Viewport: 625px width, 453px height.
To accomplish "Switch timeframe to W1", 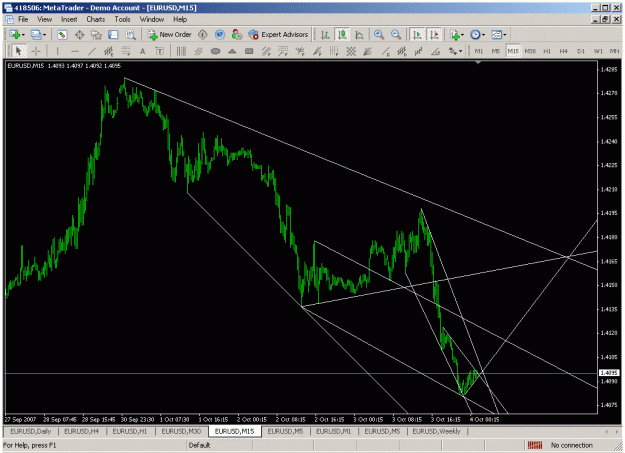I will (x=598, y=51).
